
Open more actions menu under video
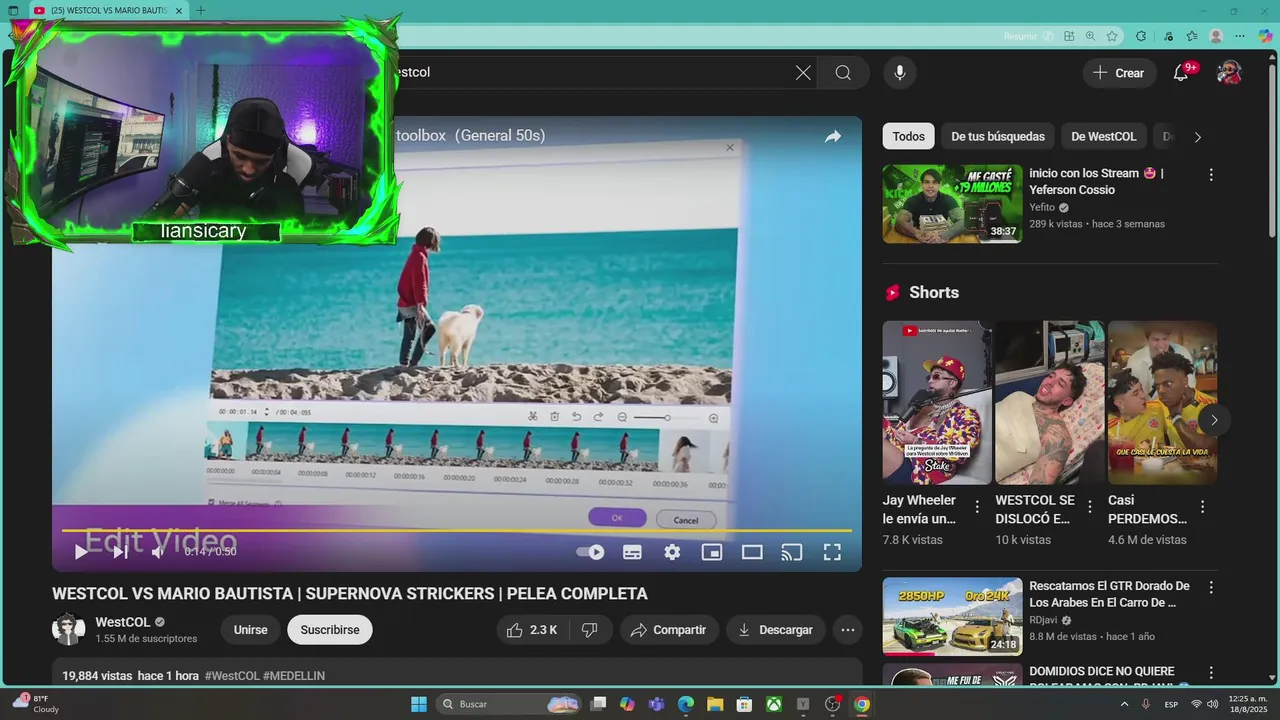(848, 630)
